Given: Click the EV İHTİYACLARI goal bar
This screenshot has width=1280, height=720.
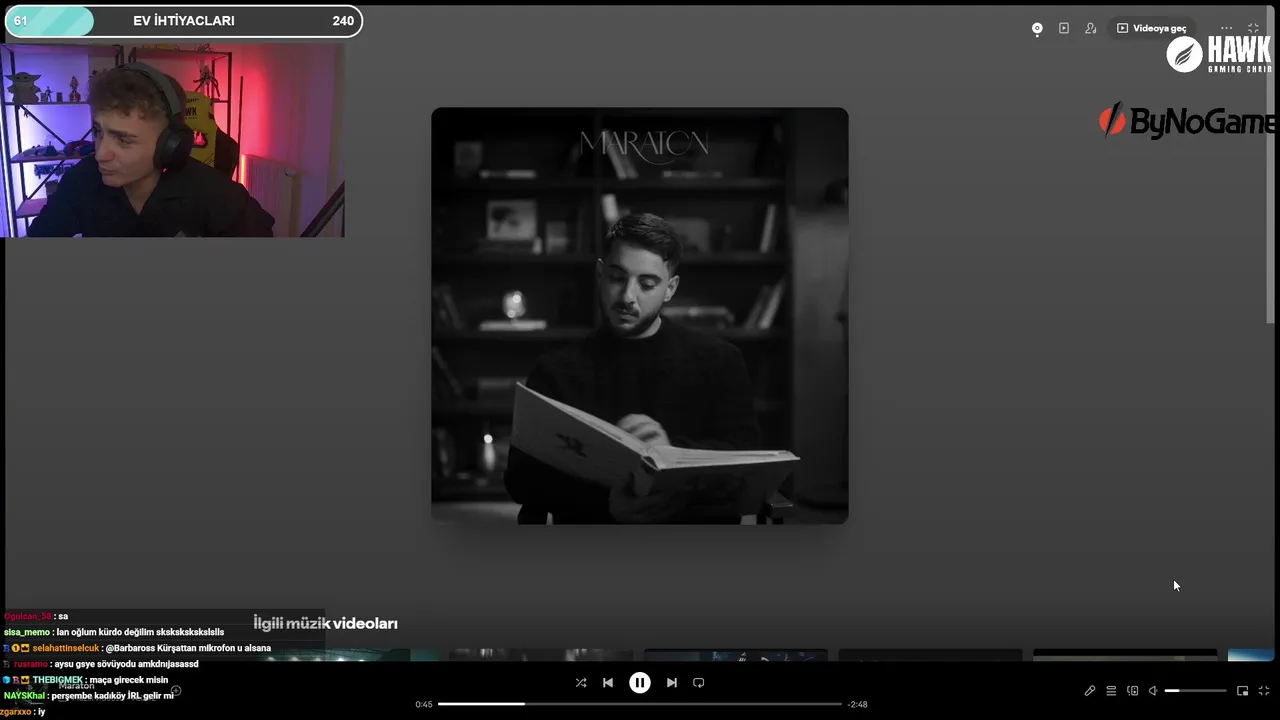Looking at the screenshot, I should (x=184, y=21).
